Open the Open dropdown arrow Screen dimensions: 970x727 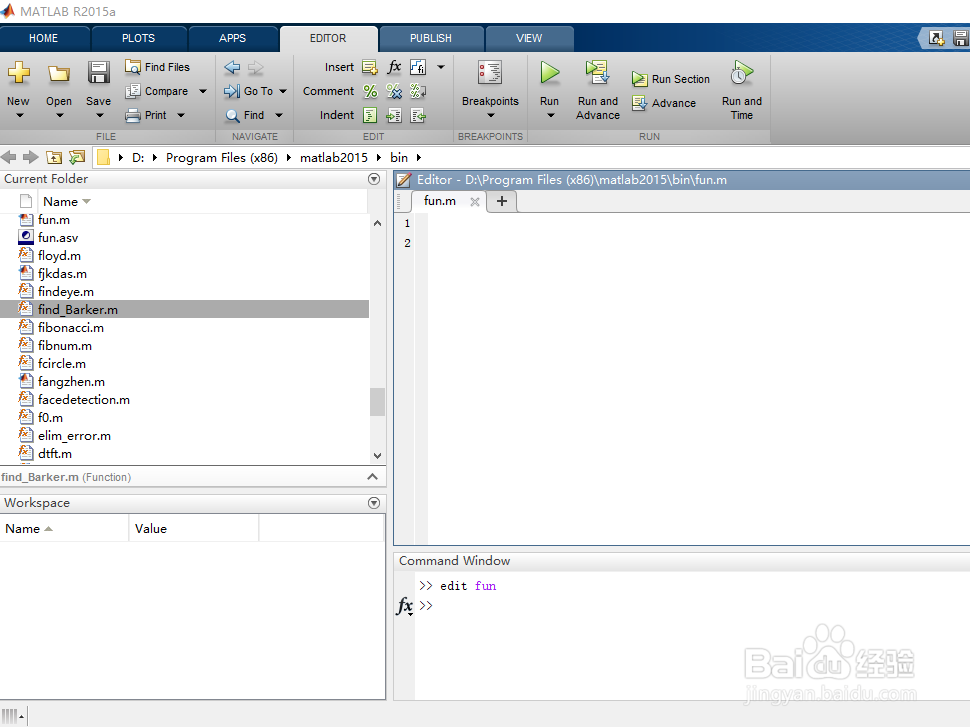pos(59,115)
